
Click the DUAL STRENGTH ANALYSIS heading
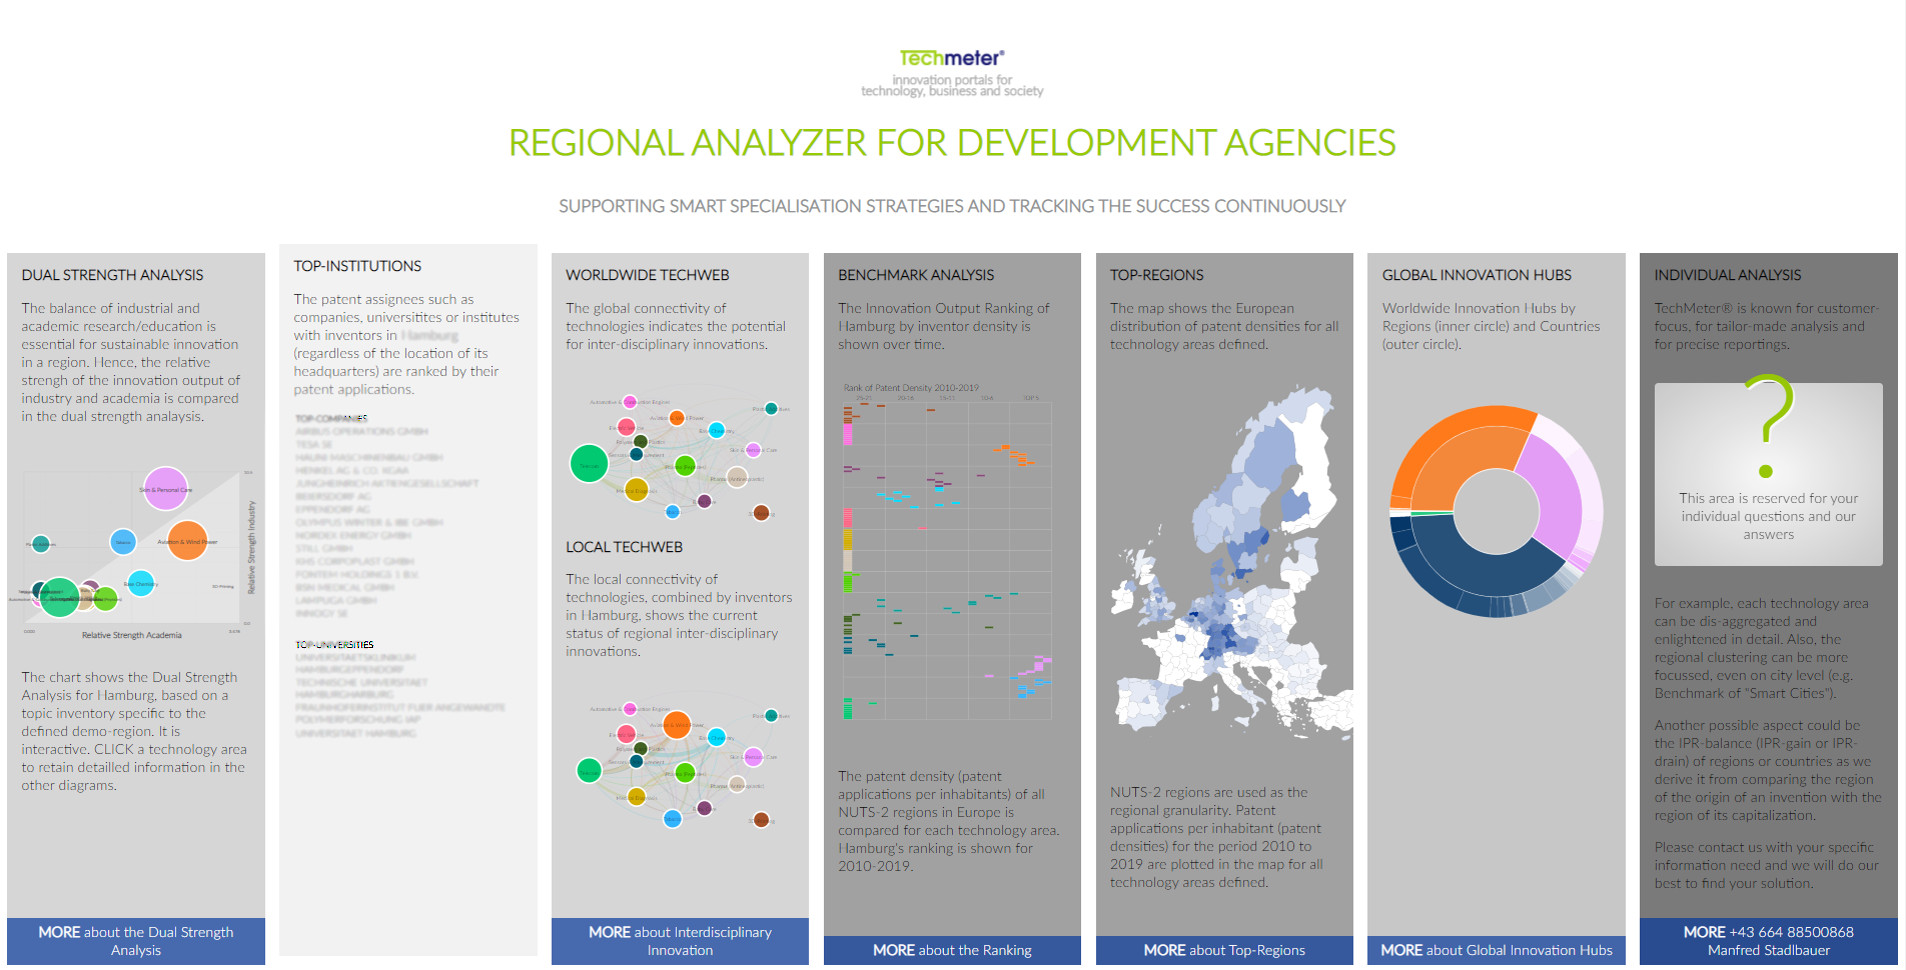[112, 275]
